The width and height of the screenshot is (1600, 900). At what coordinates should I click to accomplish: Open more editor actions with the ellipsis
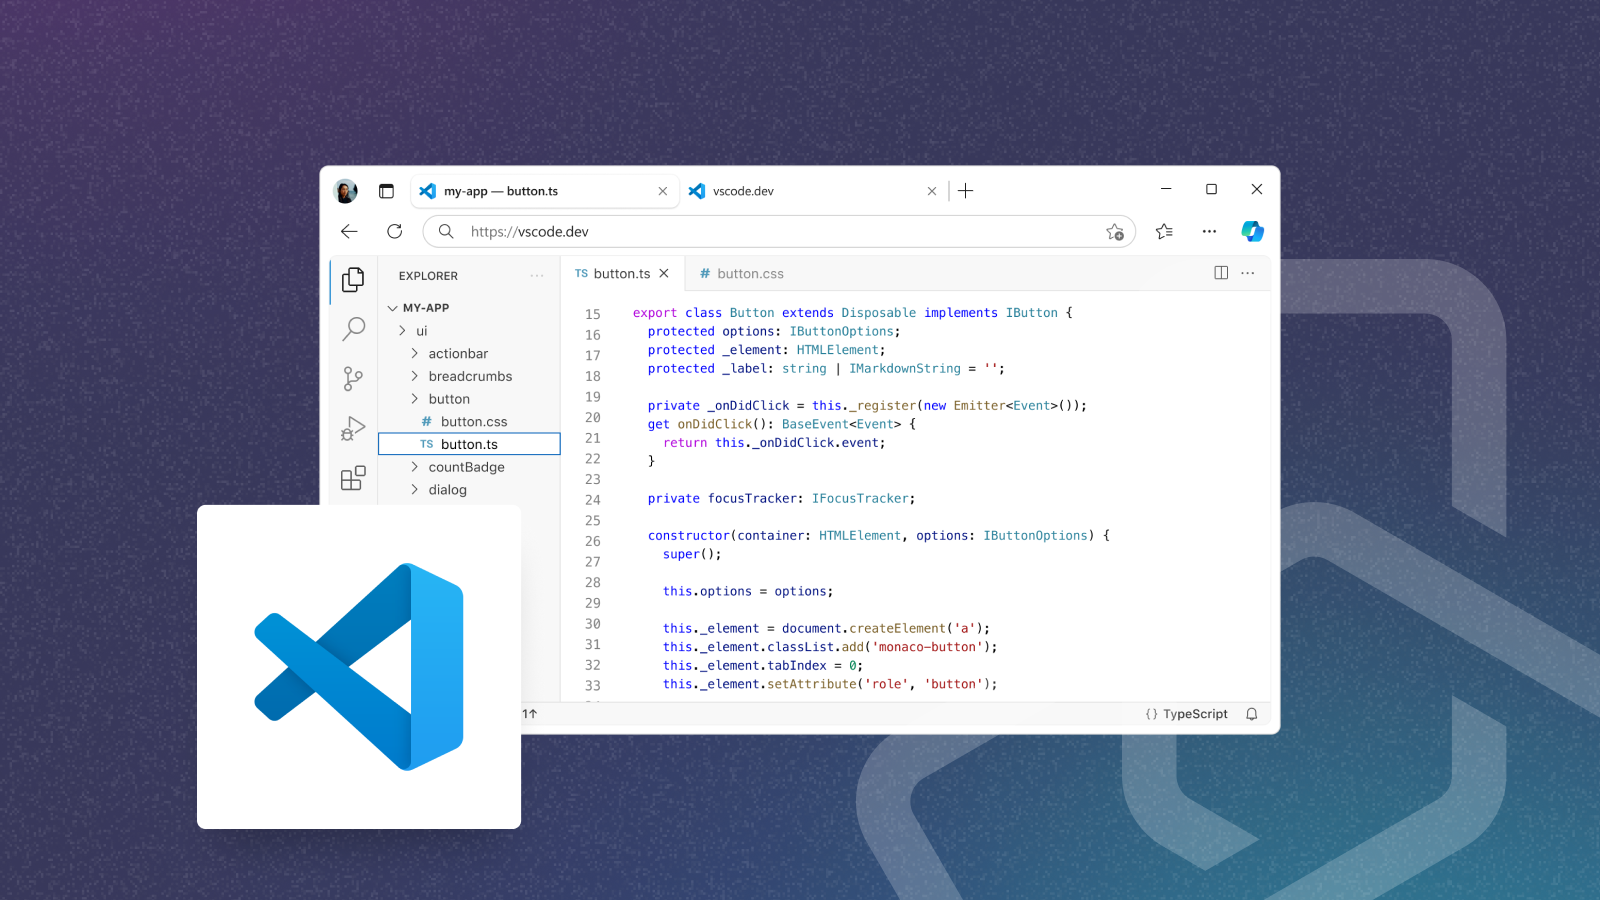point(1247,272)
